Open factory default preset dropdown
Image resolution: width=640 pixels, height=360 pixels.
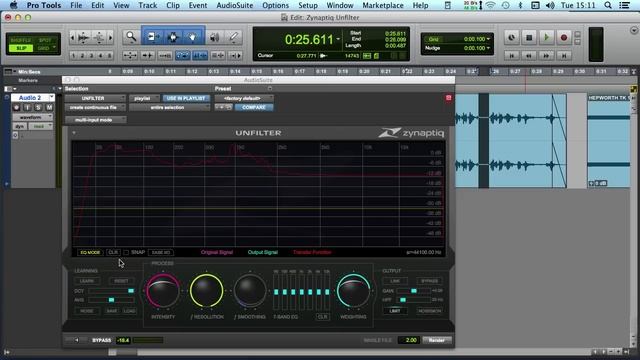(244, 98)
